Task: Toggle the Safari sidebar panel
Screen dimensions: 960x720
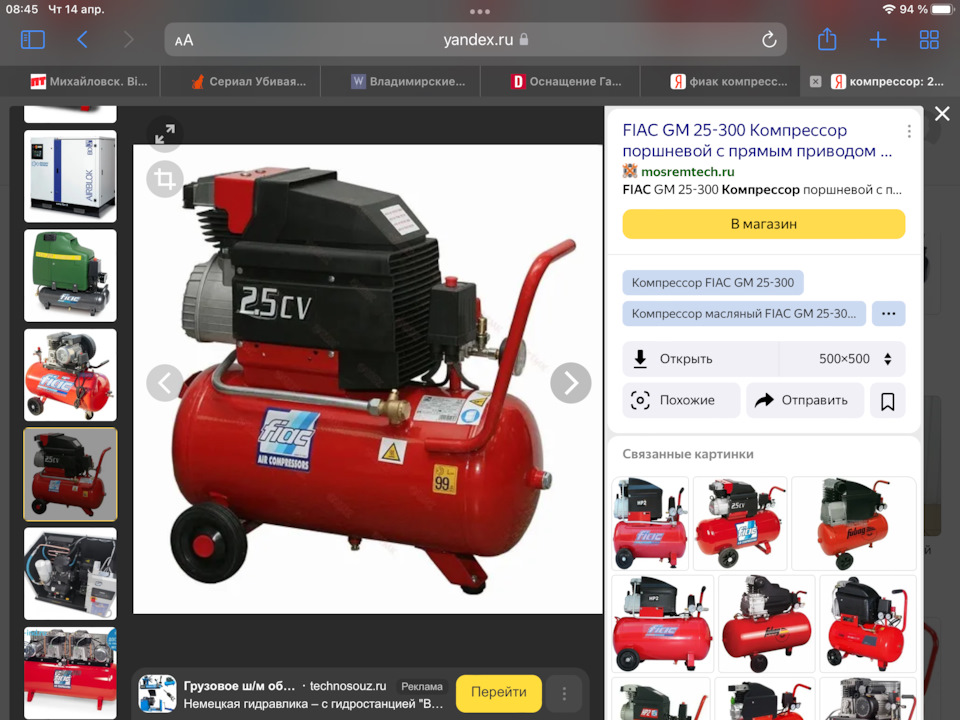Action: pos(32,40)
